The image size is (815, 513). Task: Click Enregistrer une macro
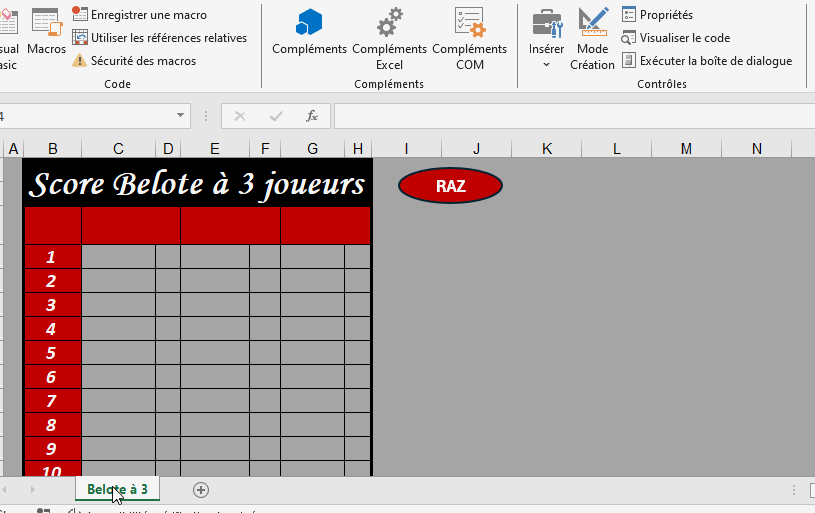148,15
